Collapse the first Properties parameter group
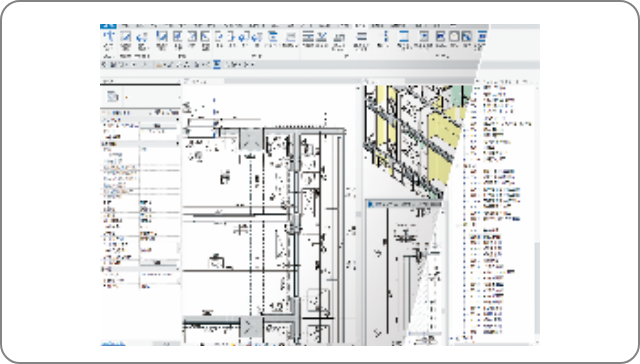The height and width of the screenshot is (364, 640). (x=178, y=120)
